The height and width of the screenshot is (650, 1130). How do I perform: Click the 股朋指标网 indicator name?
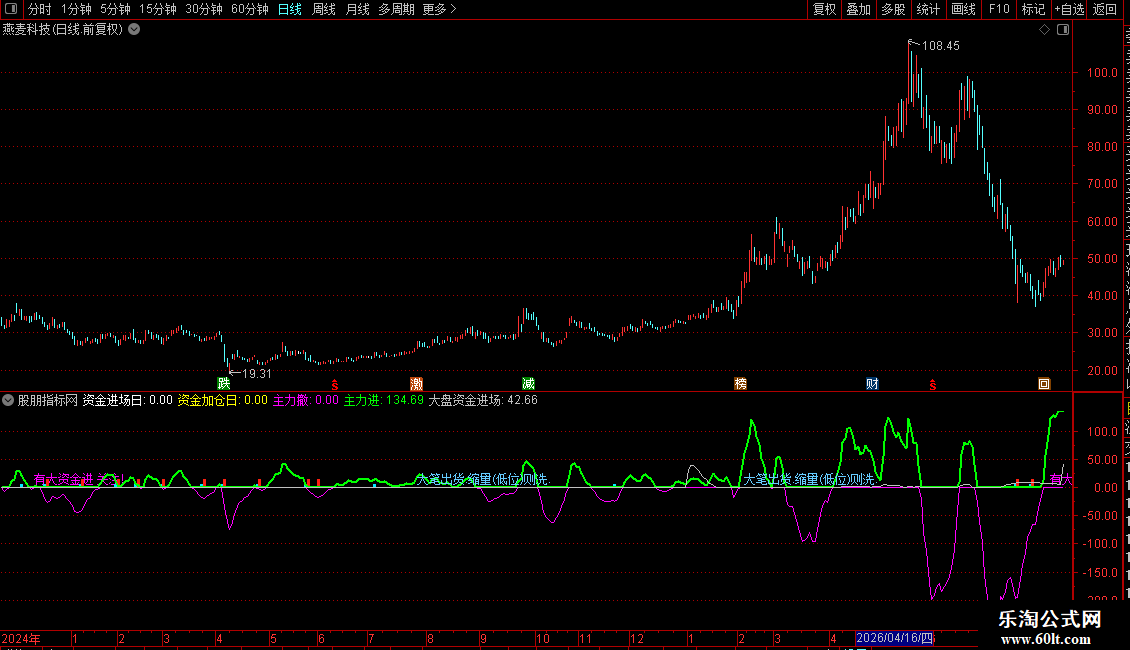48,400
